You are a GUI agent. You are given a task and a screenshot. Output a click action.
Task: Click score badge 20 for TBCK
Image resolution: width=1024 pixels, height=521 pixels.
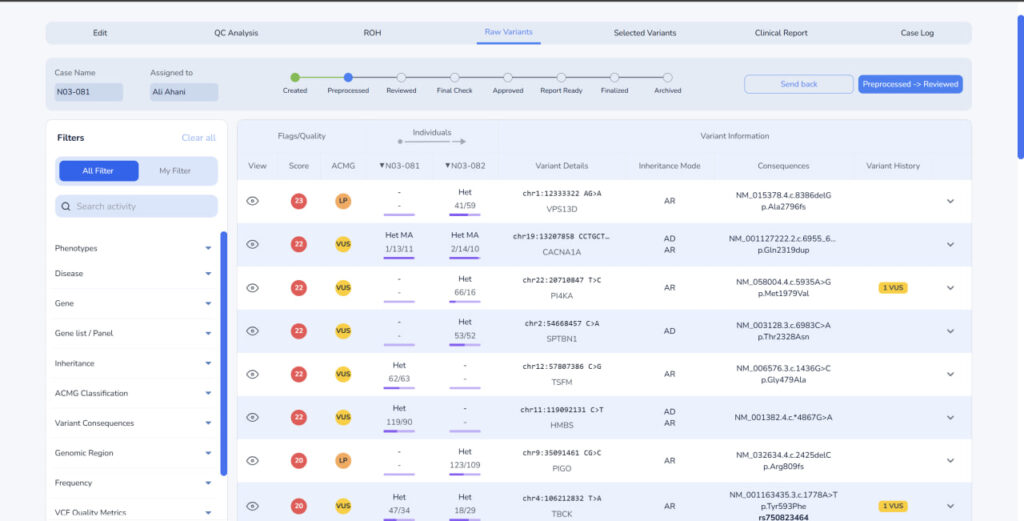click(299, 506)
